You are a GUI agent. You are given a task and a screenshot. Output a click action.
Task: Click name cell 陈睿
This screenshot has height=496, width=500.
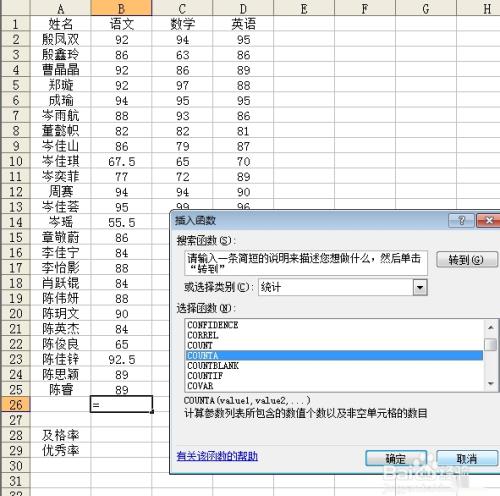[60, 389]
